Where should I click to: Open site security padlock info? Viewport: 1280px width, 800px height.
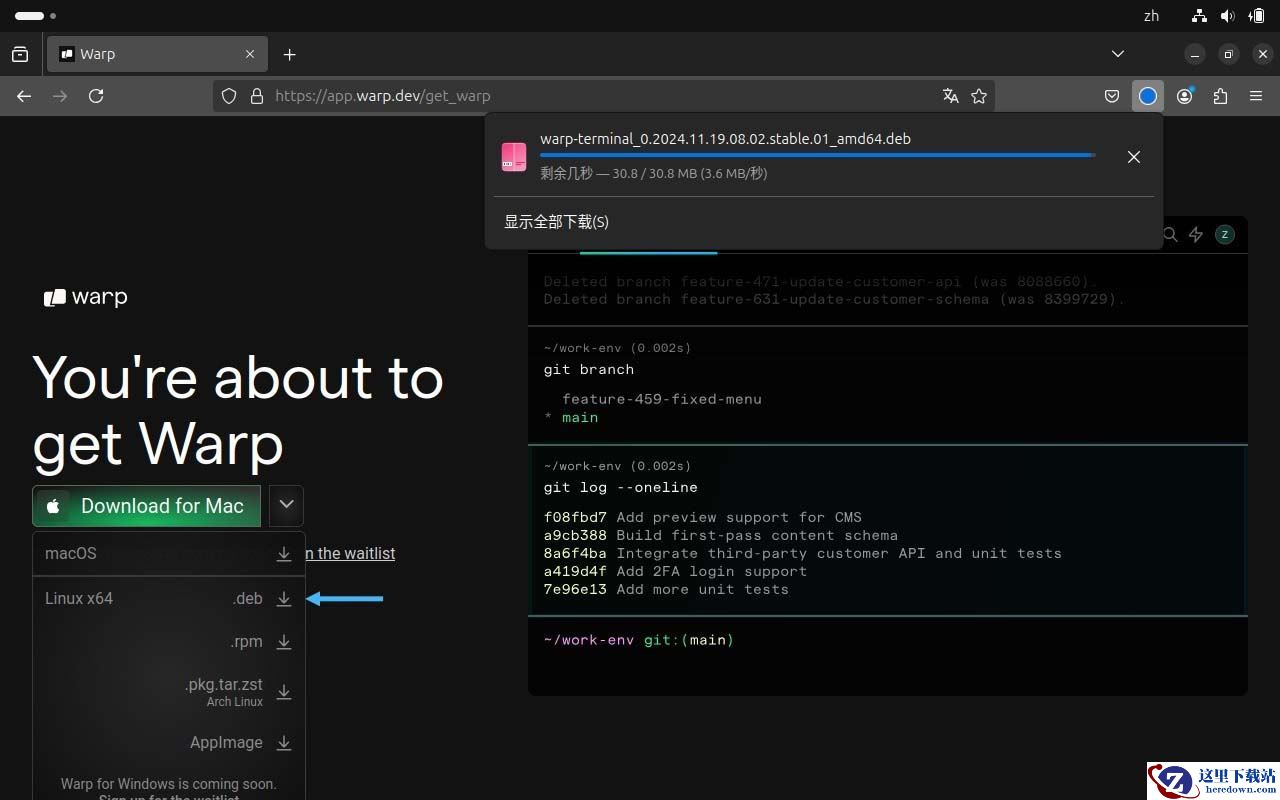tap(257, 96)
